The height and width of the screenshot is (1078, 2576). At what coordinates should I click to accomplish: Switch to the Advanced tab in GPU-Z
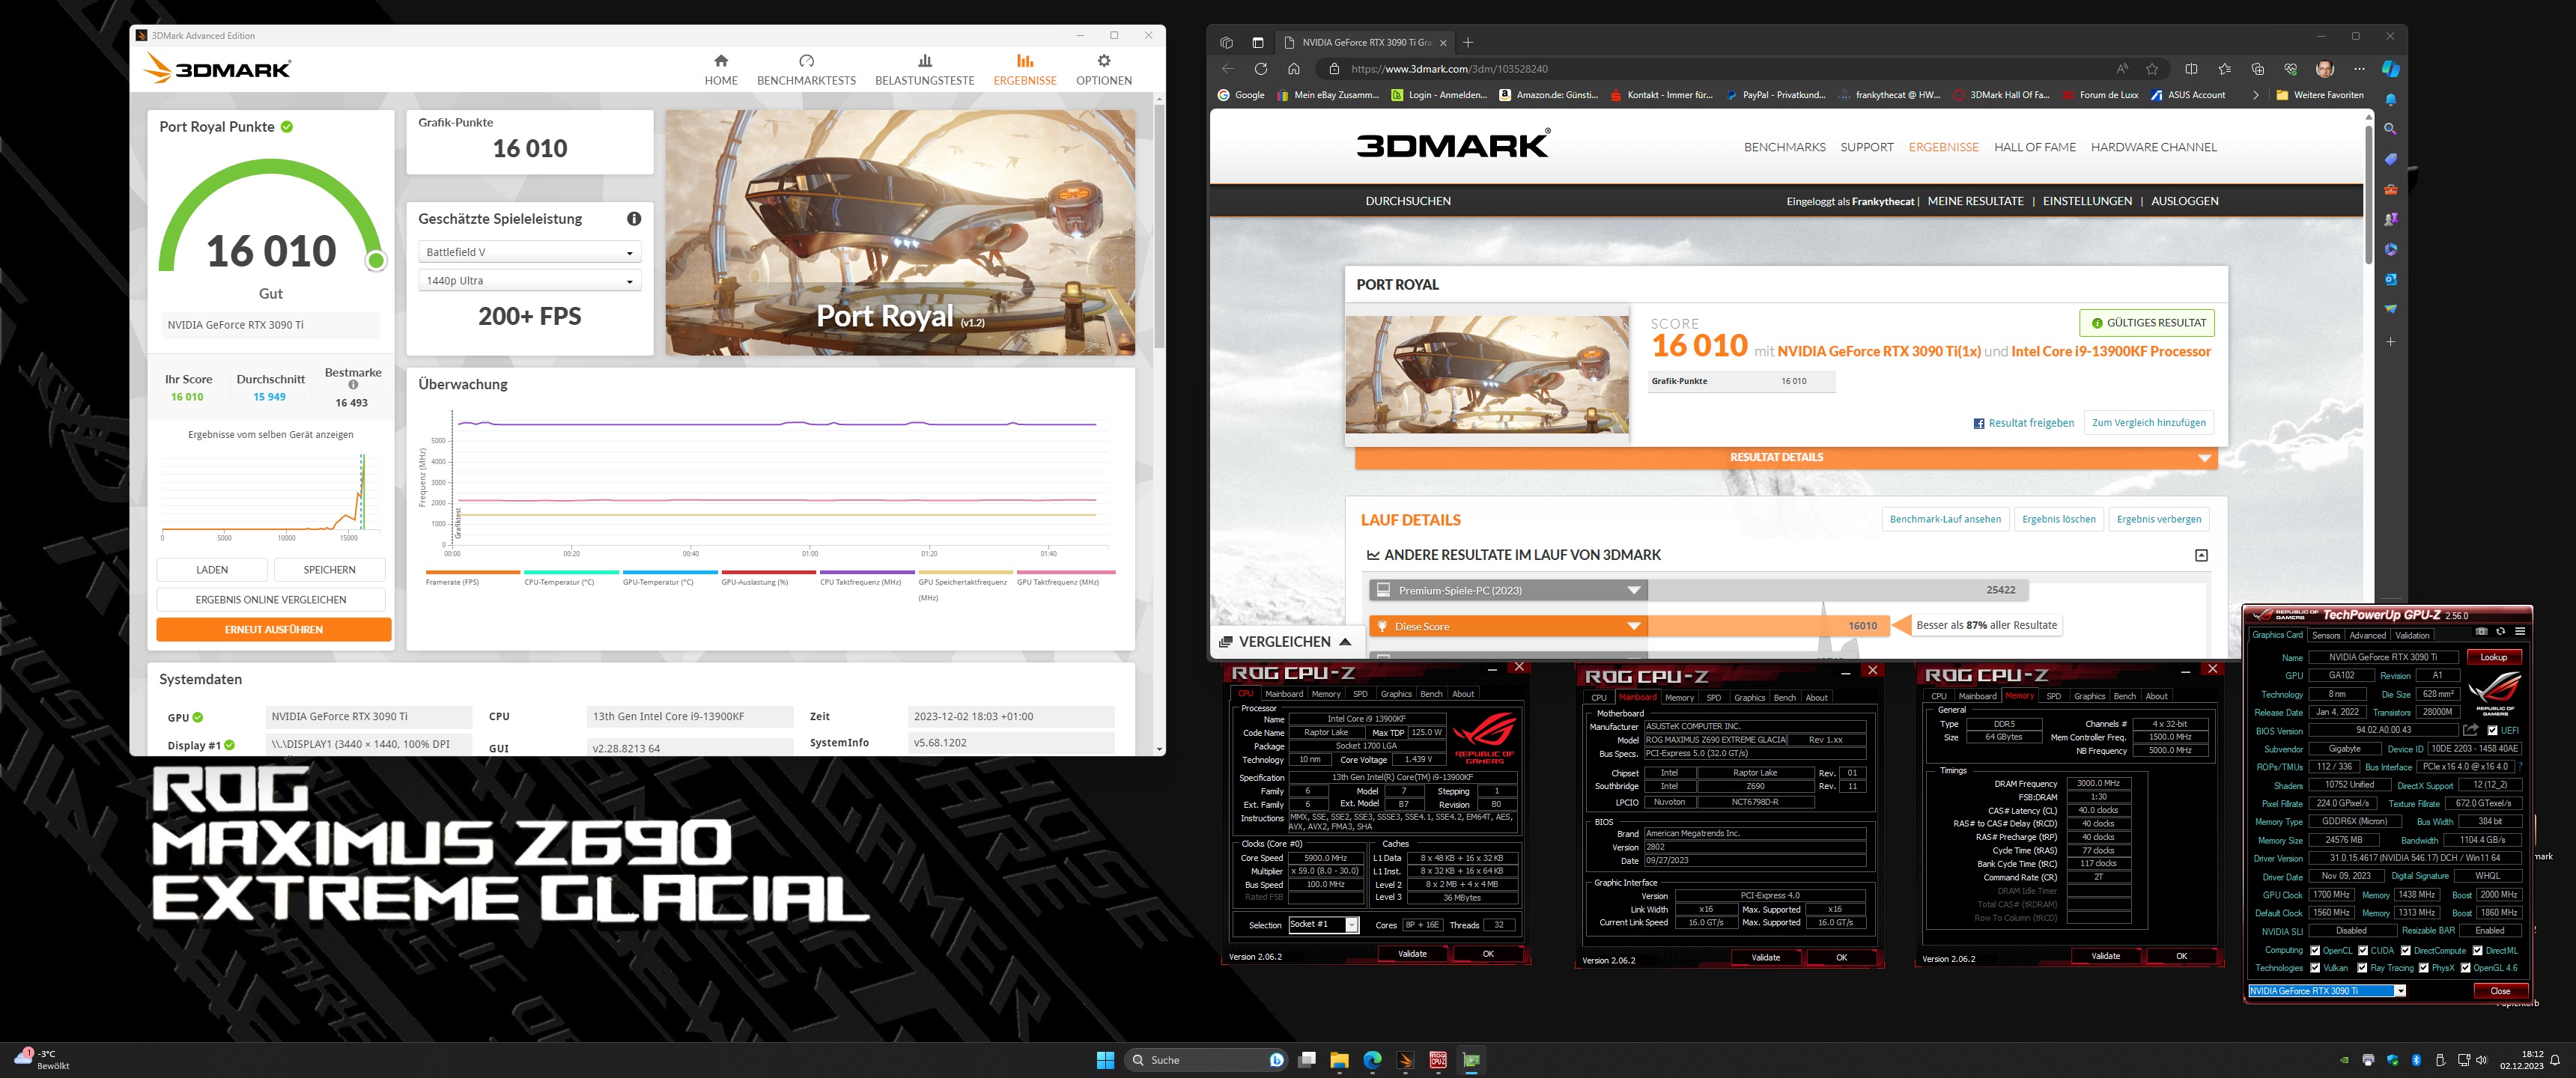[2367, 635]
